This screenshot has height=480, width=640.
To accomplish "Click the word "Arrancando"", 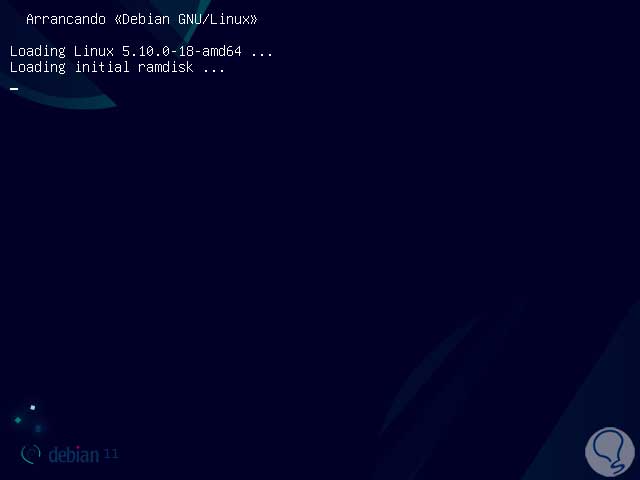I will 66,19.
